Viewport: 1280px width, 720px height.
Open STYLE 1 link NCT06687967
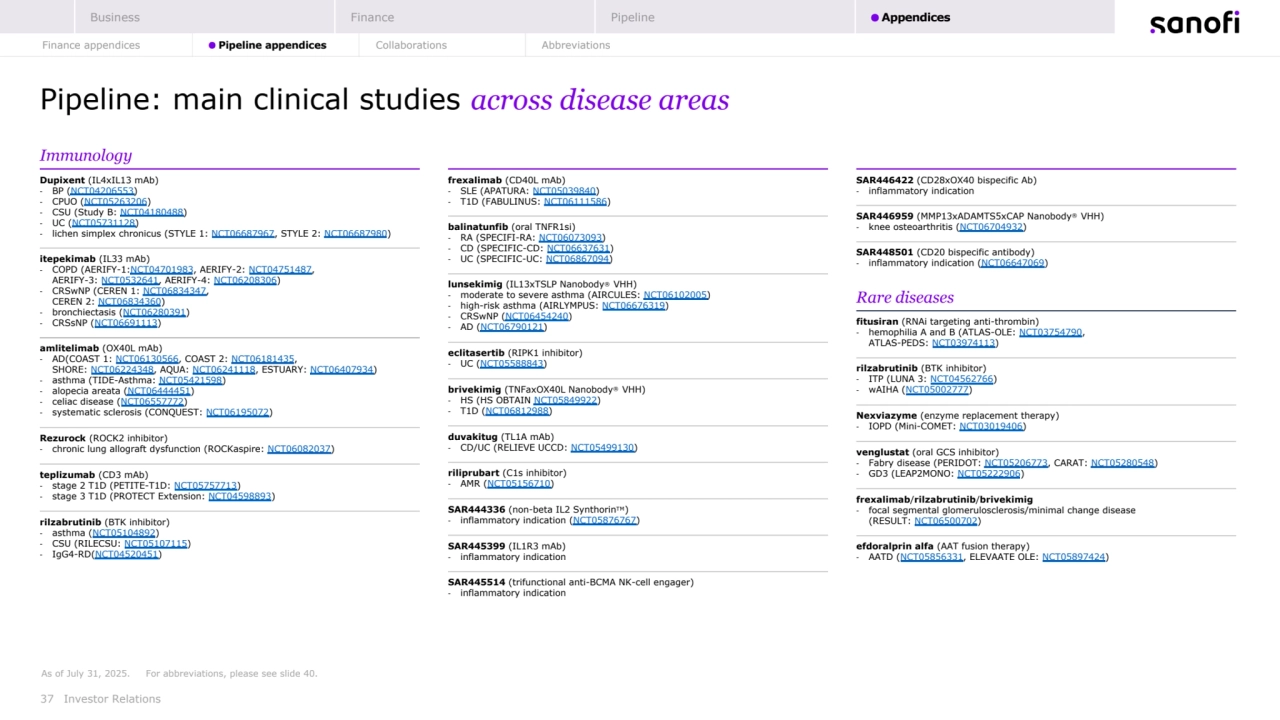[x=243, y=234]
